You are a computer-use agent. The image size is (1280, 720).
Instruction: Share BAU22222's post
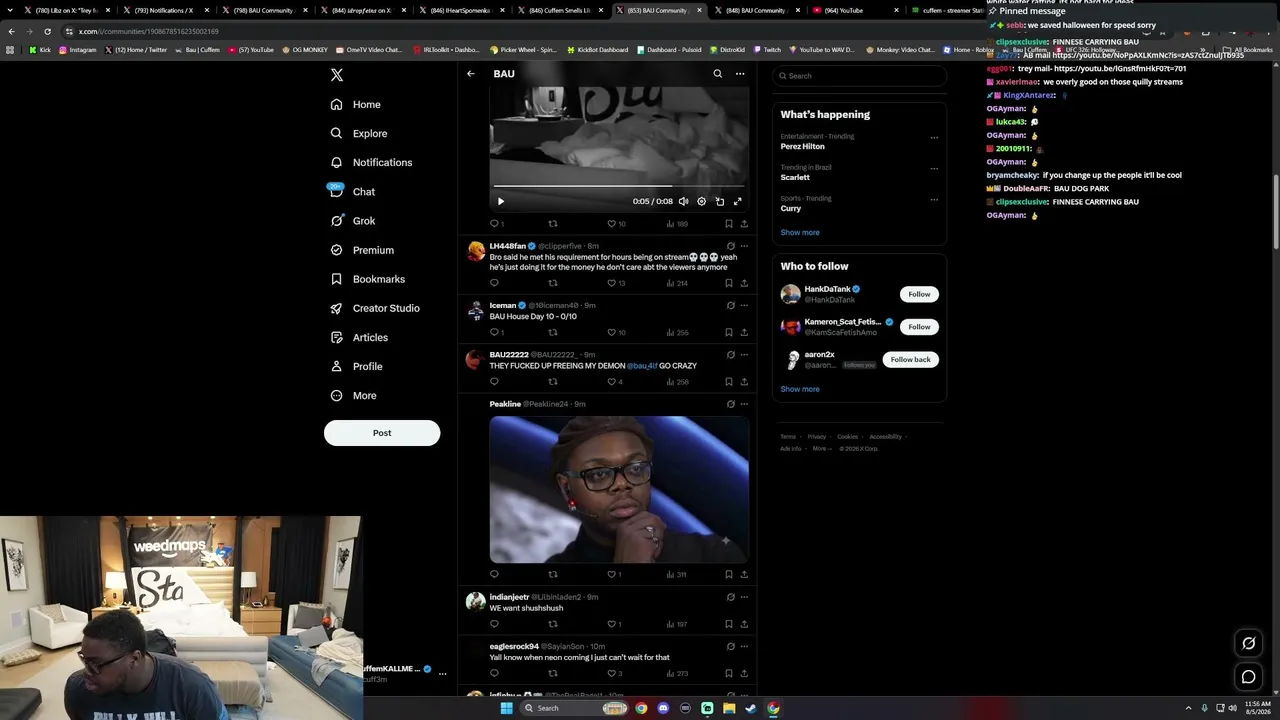(744, 382)
